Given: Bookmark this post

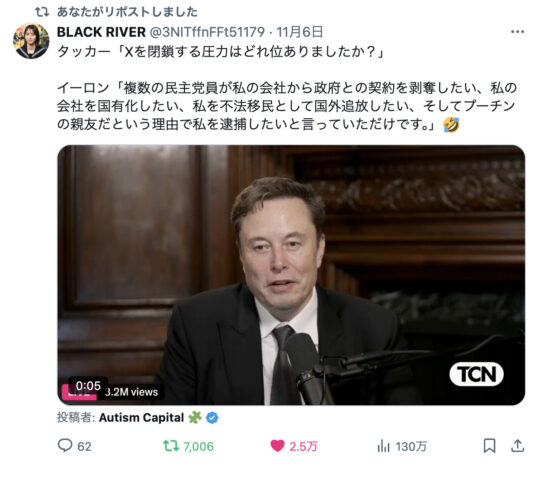Looking at the screenshot, I should (489, 446).
